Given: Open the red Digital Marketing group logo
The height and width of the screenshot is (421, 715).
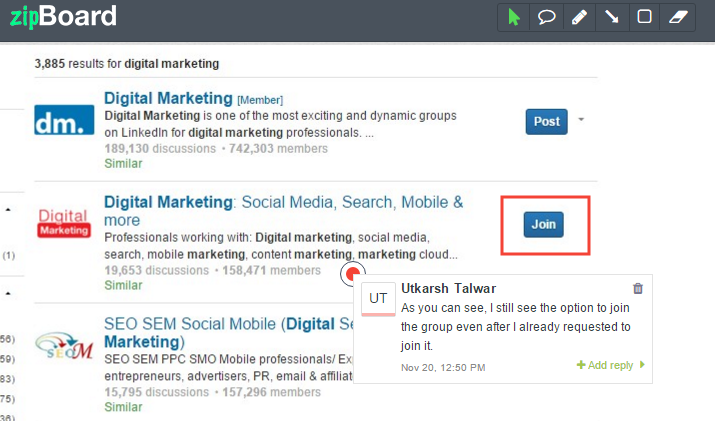Looking at the screenshot, I should coord(63,223).
